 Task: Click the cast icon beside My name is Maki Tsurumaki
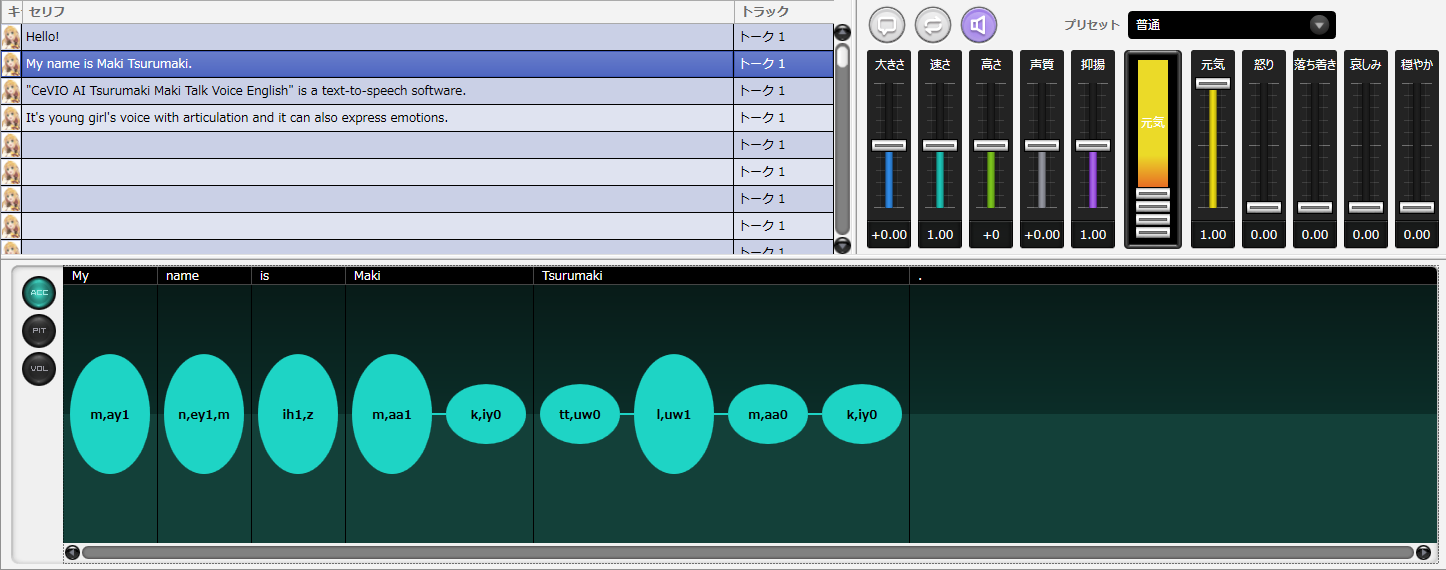(x=11, y=64)
